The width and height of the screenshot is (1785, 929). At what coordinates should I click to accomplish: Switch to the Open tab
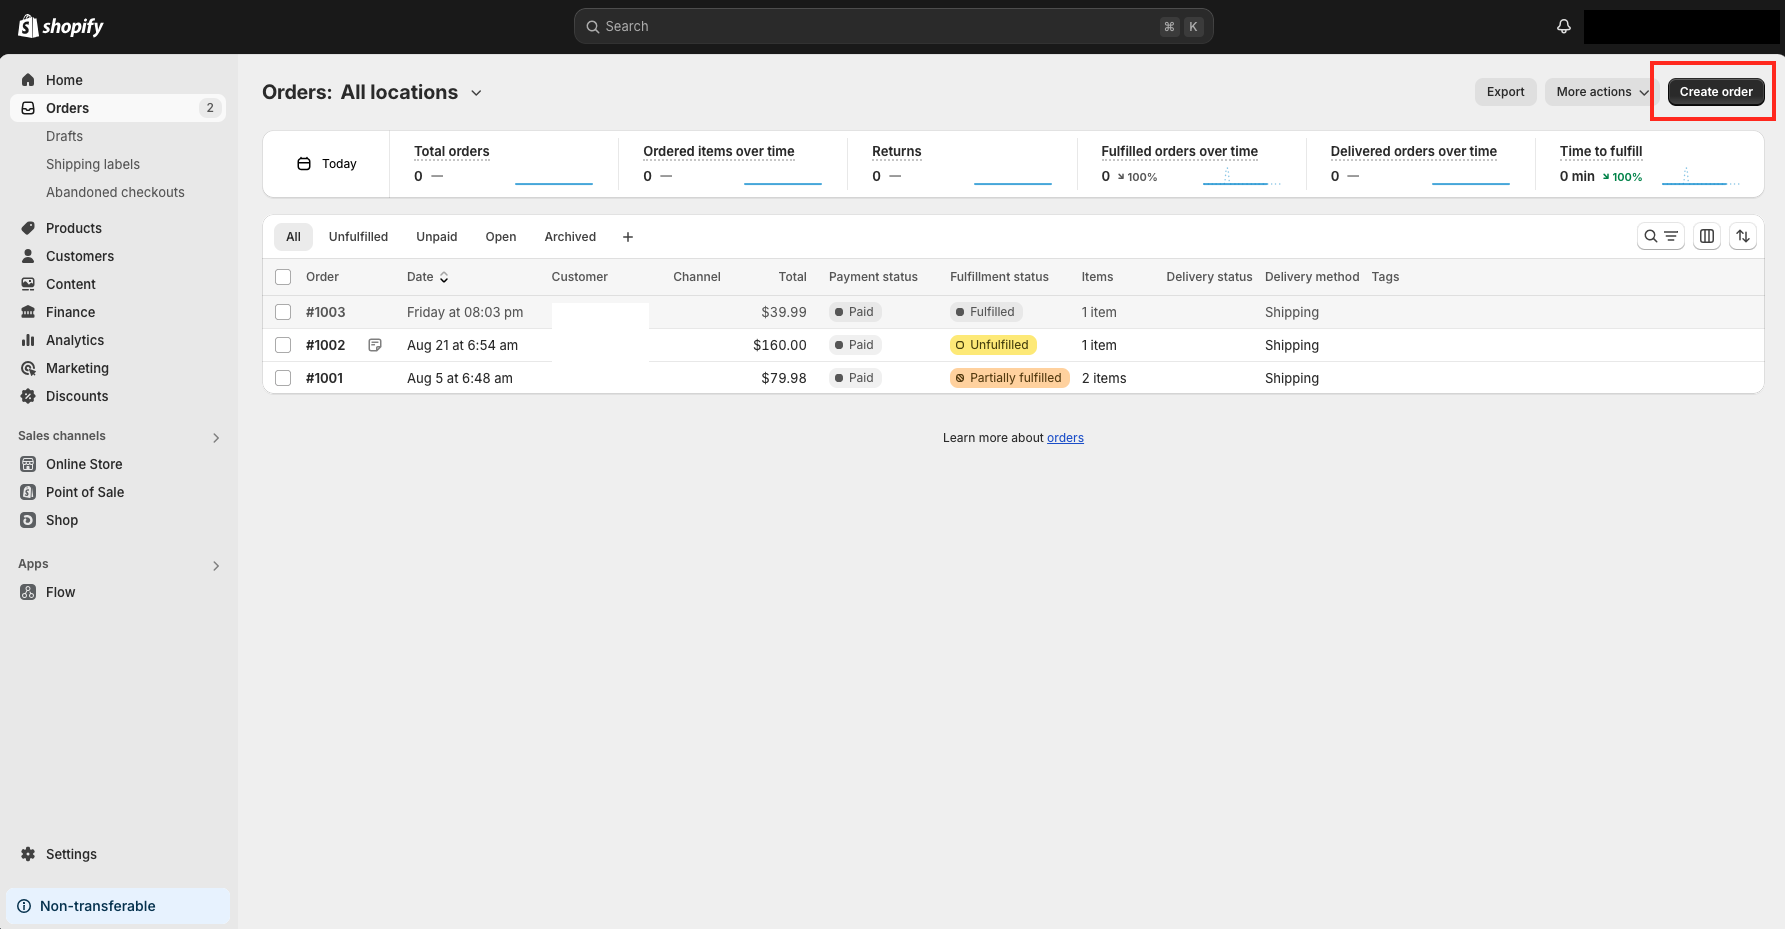coord(501,237)
